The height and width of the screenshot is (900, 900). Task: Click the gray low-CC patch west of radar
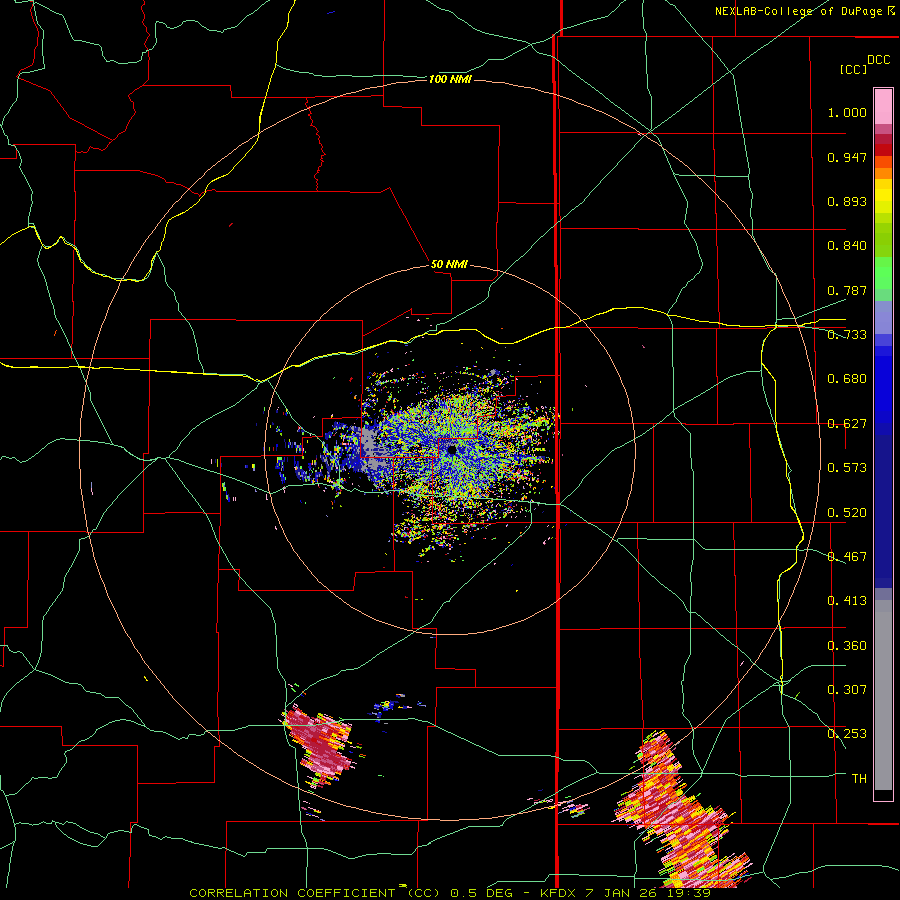point(372,448)
